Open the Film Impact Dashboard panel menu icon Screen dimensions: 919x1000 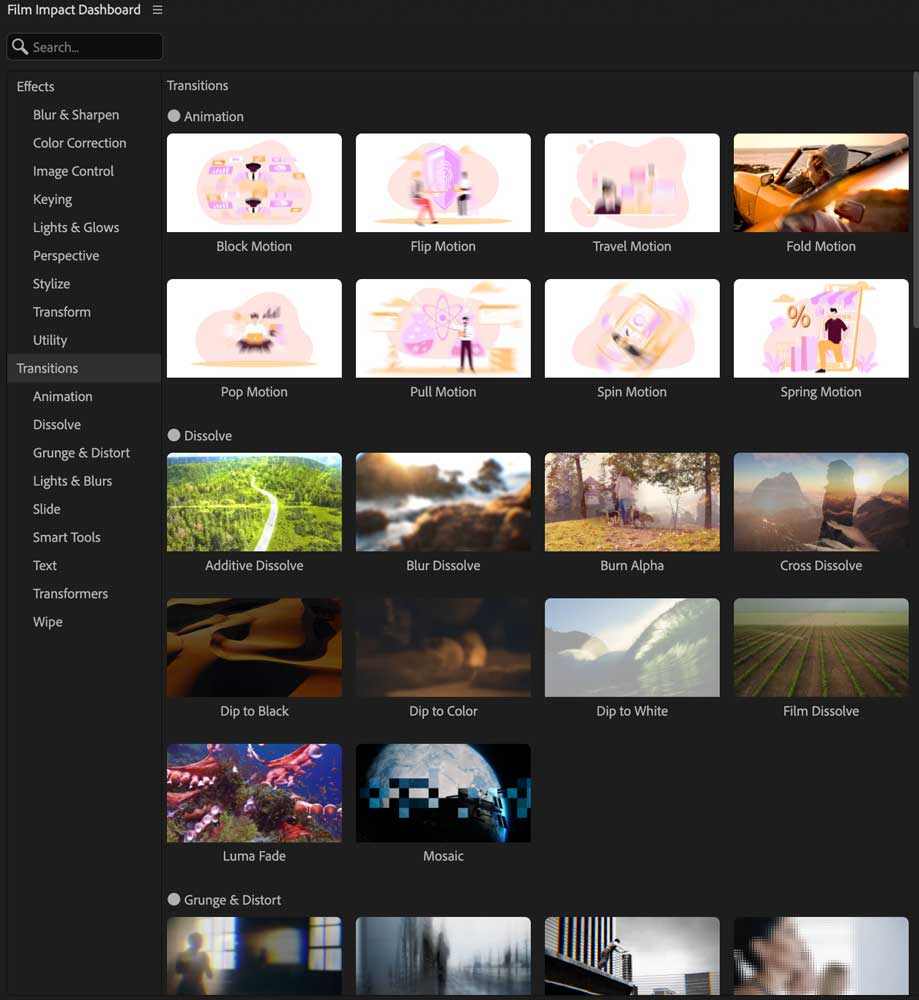click(x=157, y=10)
